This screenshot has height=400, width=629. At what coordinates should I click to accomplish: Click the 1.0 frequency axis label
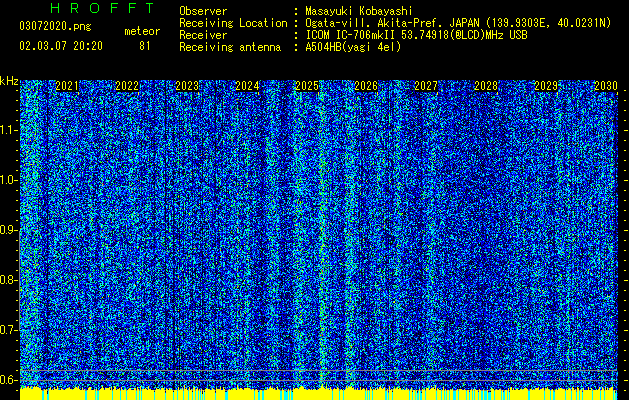pos(9,180)
